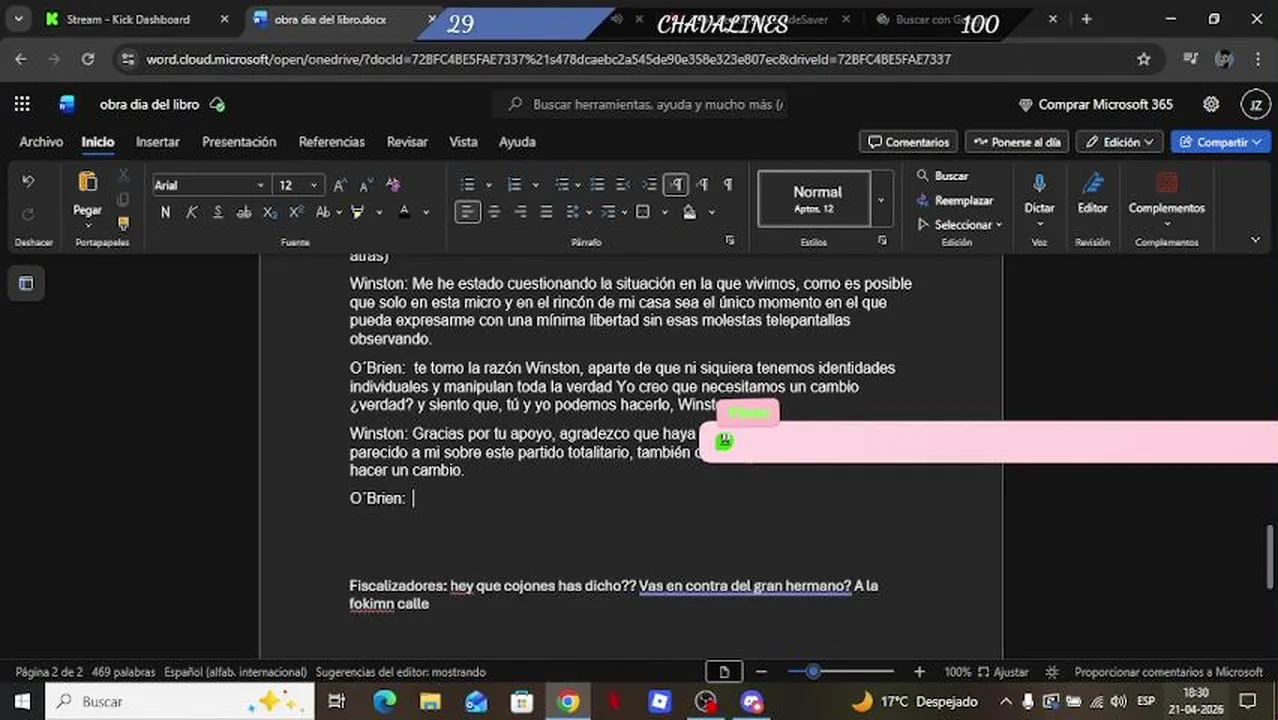Click the Comentarios button
Image resolution: width=1278 pixels, height=720 pixels.
(908, 142)
